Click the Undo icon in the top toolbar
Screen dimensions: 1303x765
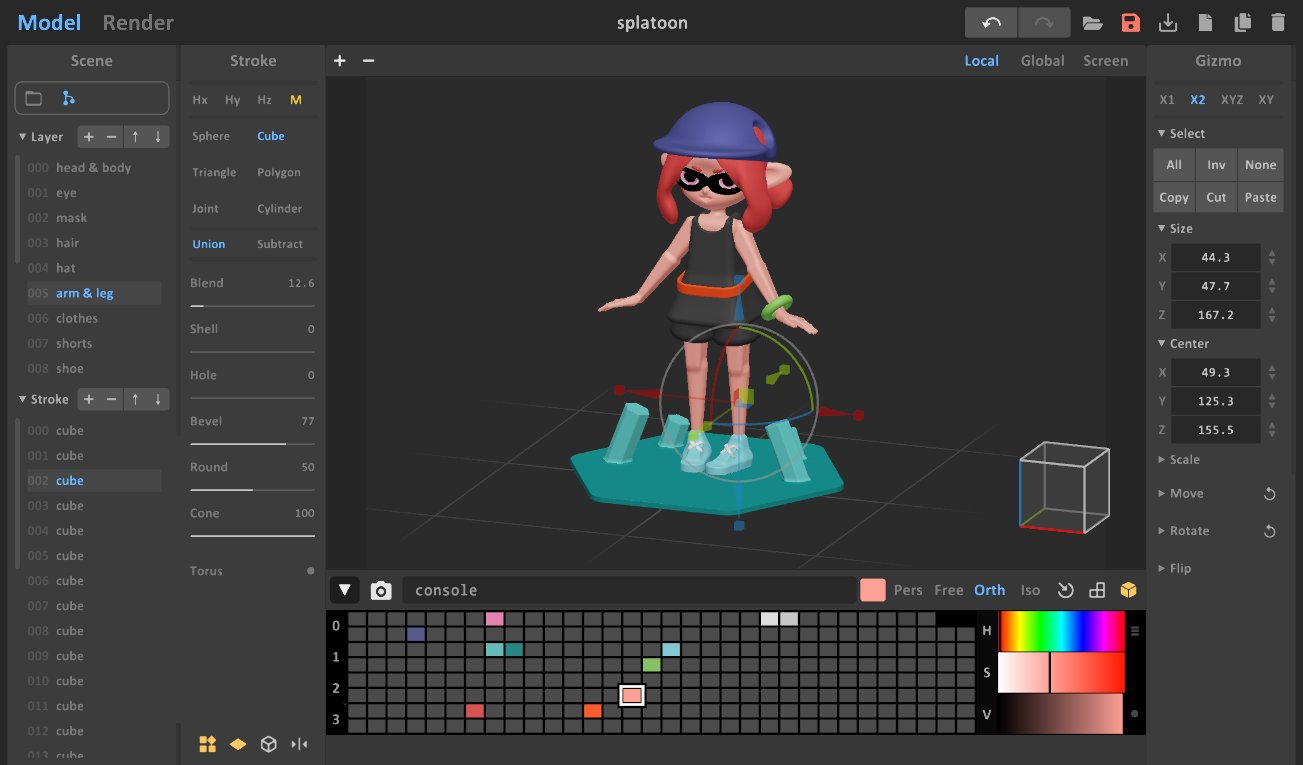pos(990,21)
